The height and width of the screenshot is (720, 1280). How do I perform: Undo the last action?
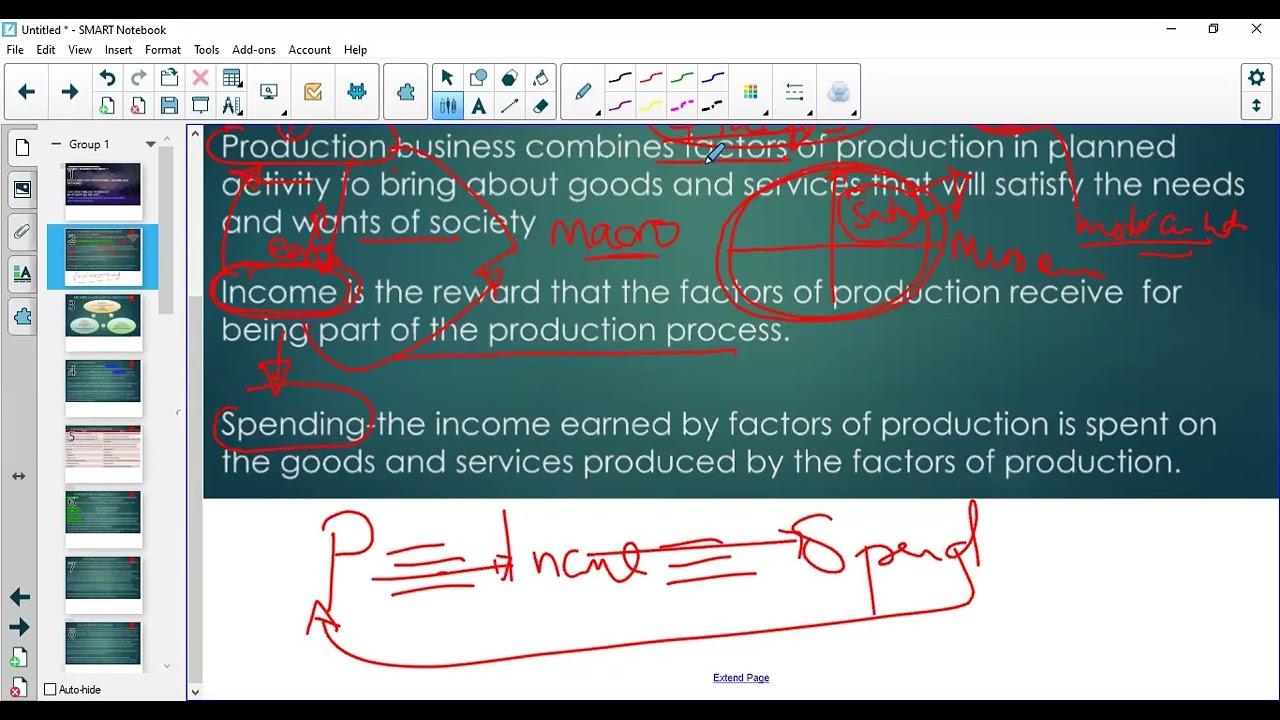pos(107,78)
